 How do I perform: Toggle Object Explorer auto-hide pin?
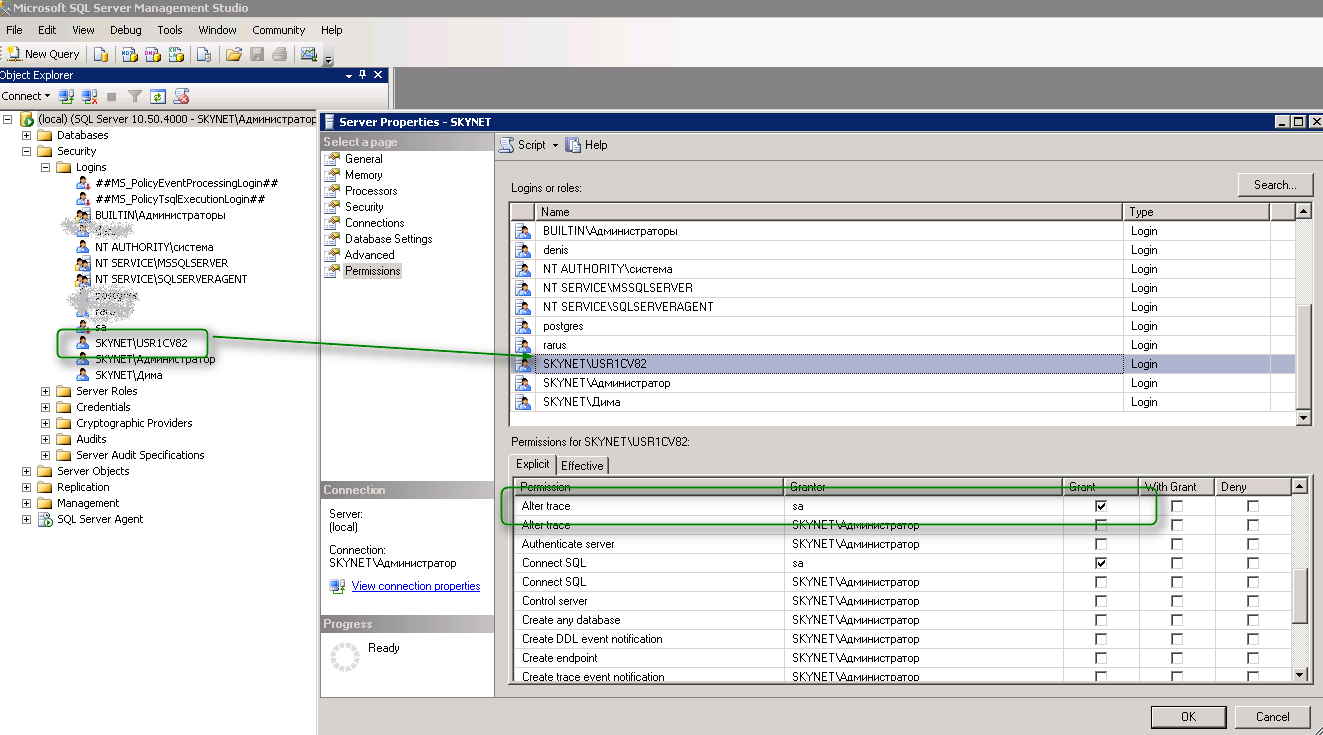click(x=363, y=75)
